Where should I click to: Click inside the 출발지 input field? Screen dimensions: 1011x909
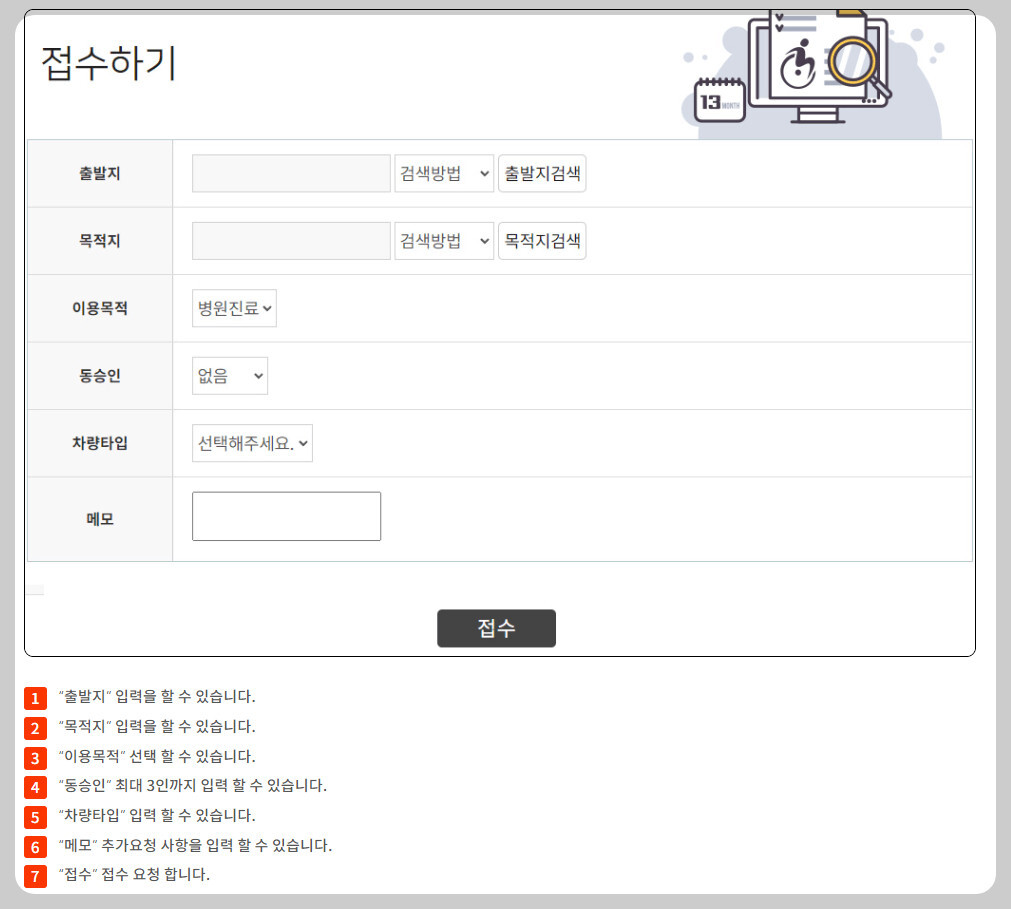290,172
